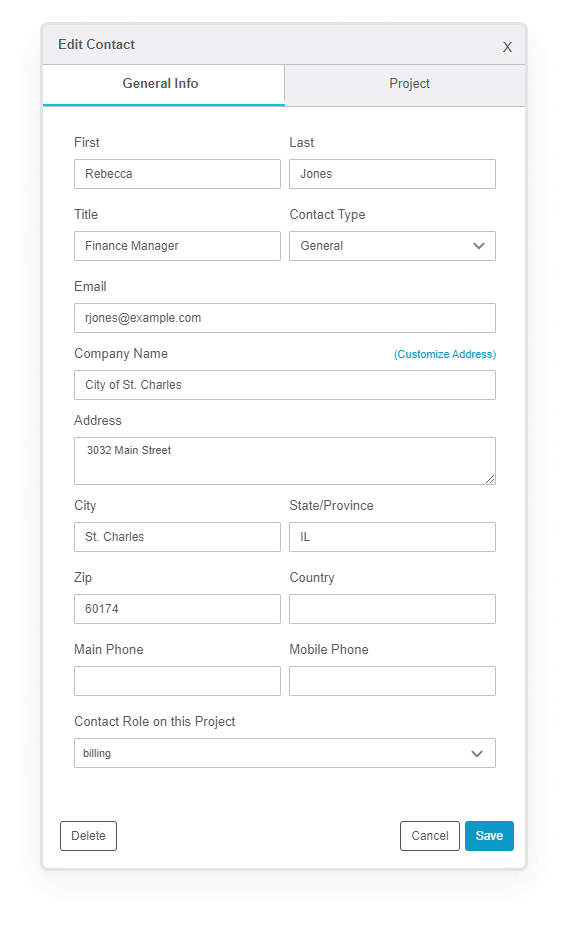568x929 pixels.
Task: Open the Contact Role on this Project dropdown
Action: point(285,753)
